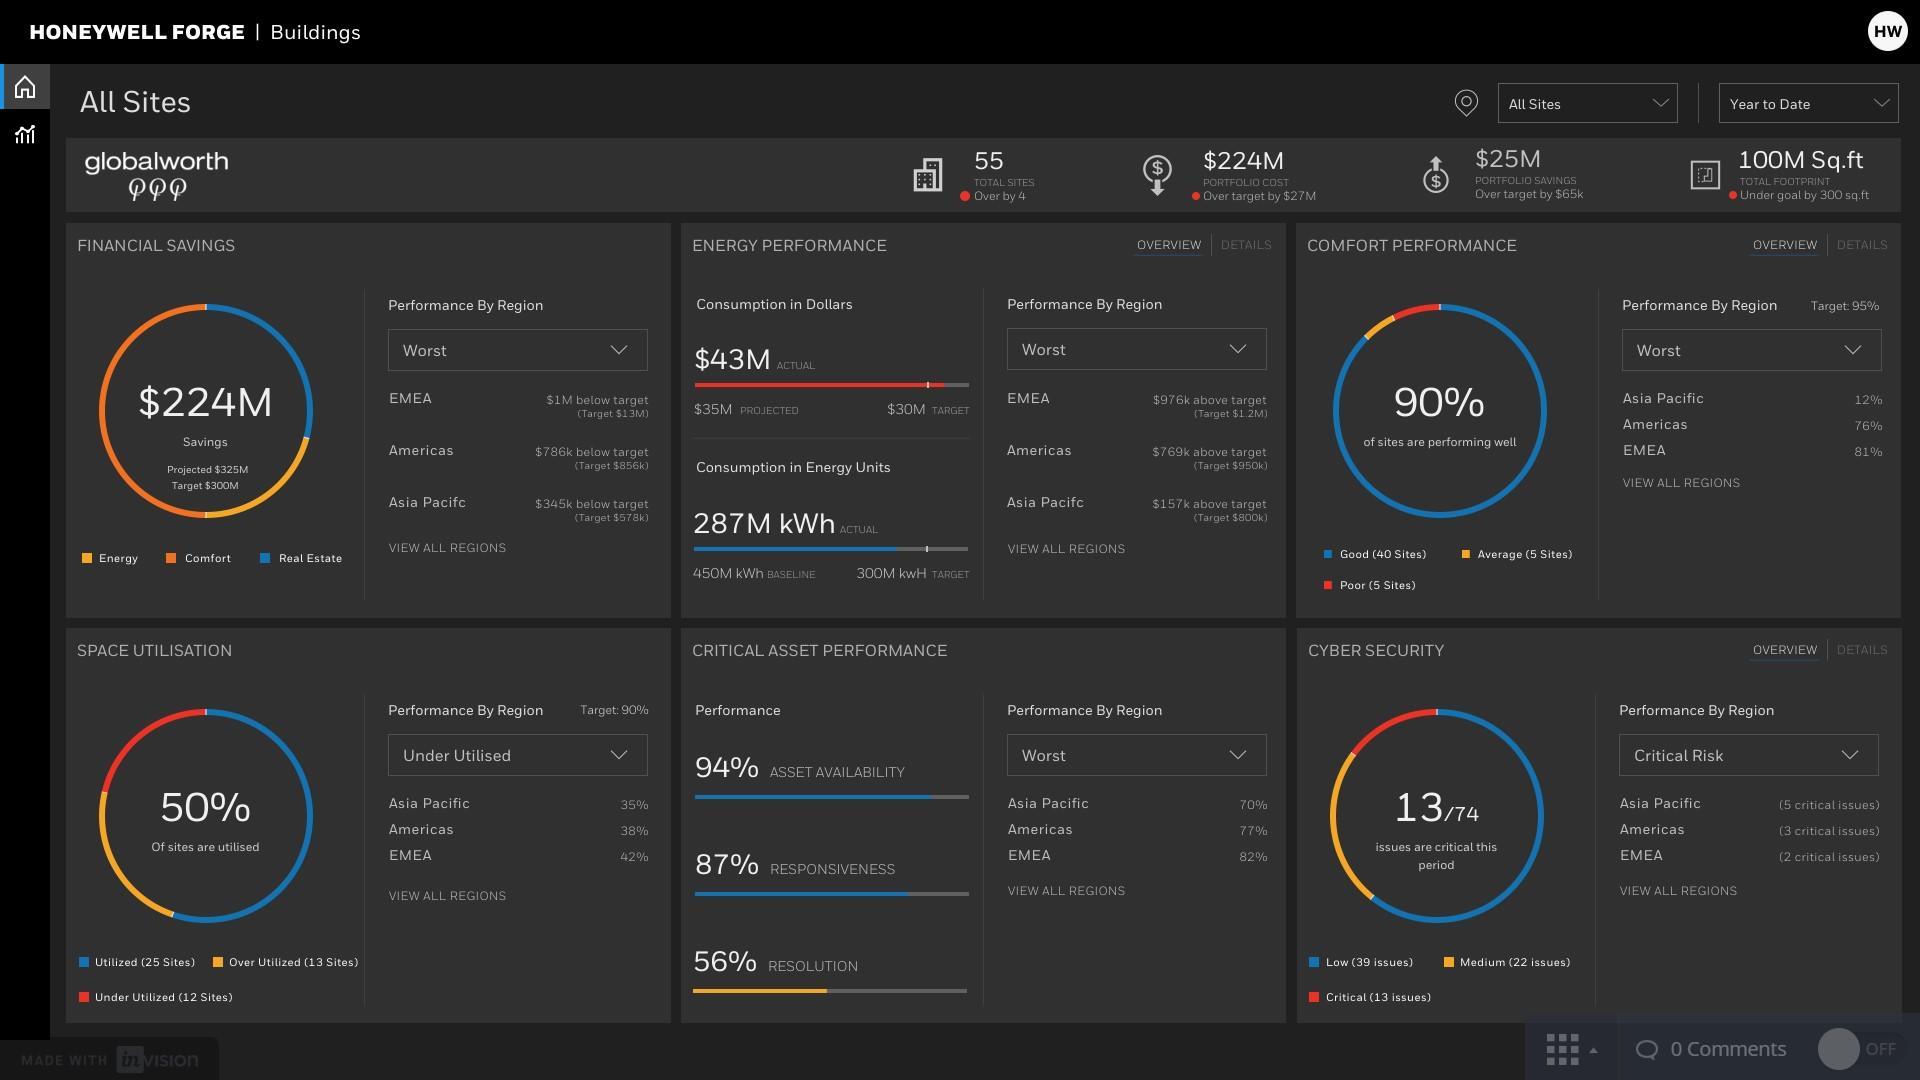The width and height of the screenshot is (1920, 1080).
Task: Open the Under Utilised region dropdown
Action: tap(517, 756)
